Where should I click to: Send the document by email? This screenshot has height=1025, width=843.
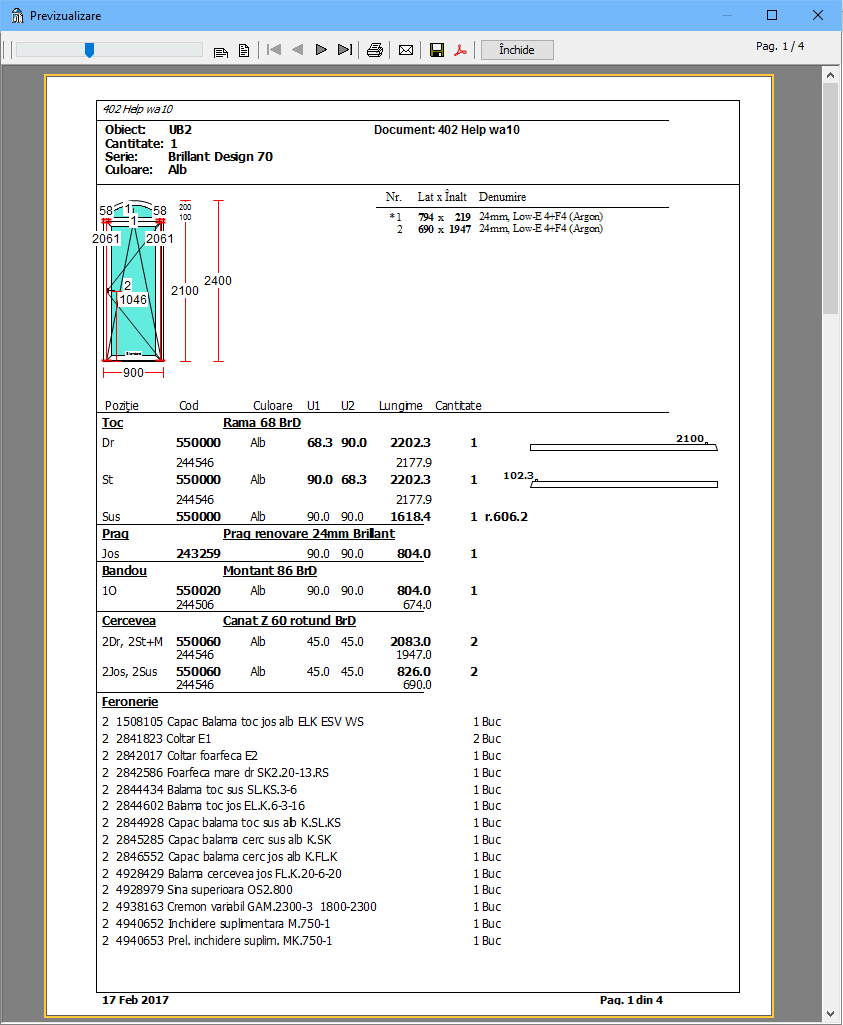pyautogui.click(x=406, y=50)
